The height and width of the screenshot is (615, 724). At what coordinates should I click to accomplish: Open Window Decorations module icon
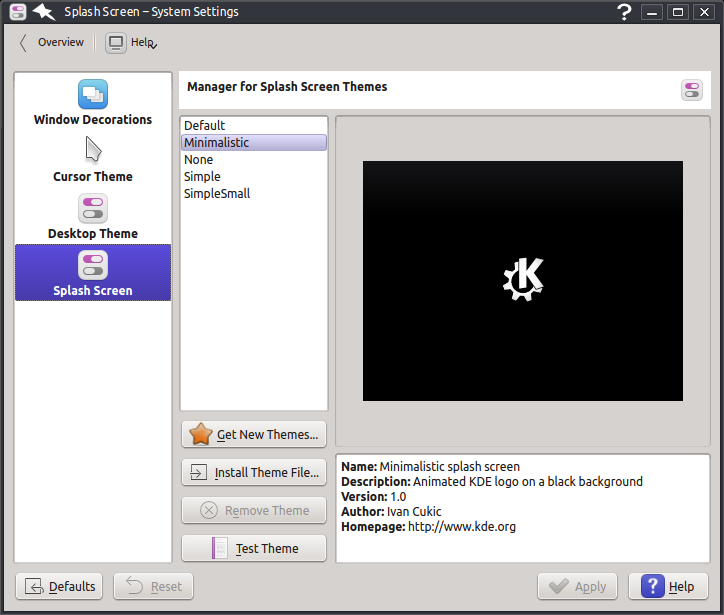(93, 94)
